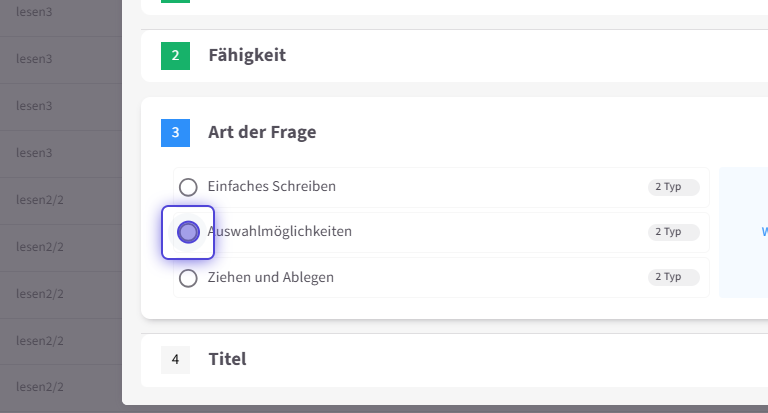Click the grey step 4 number badge

(x=175, y=359)
